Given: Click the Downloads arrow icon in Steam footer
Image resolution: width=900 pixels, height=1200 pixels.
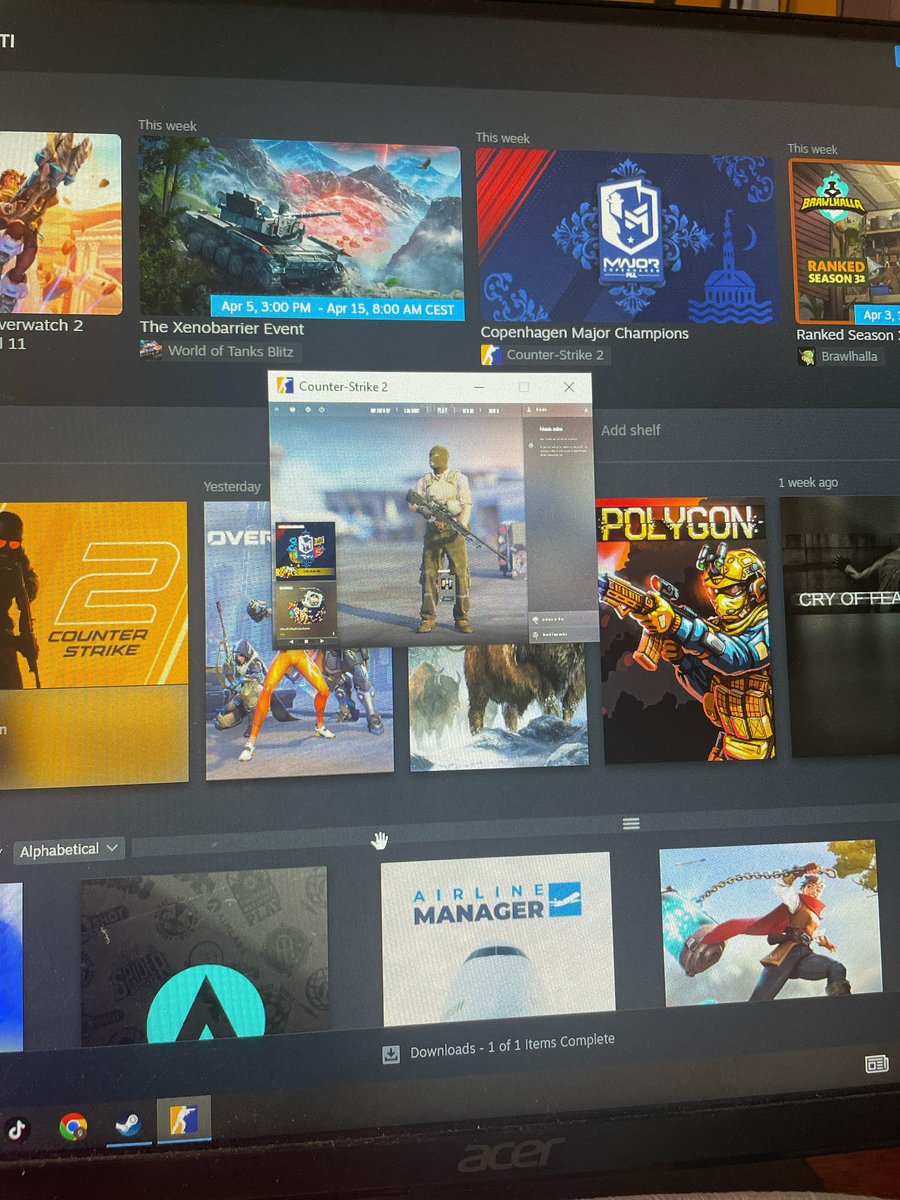Looking at the screenshot, I should [x=391, y=1054].
